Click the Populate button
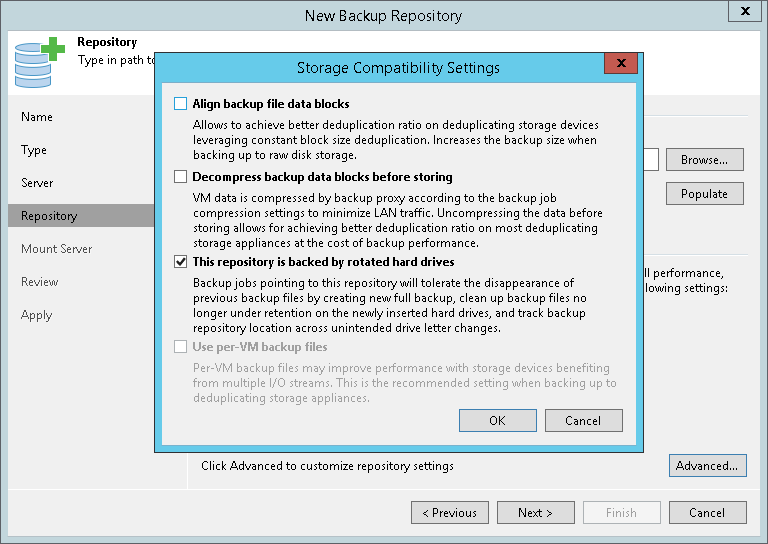Viewport: 768px width, 544px height. 704,193
